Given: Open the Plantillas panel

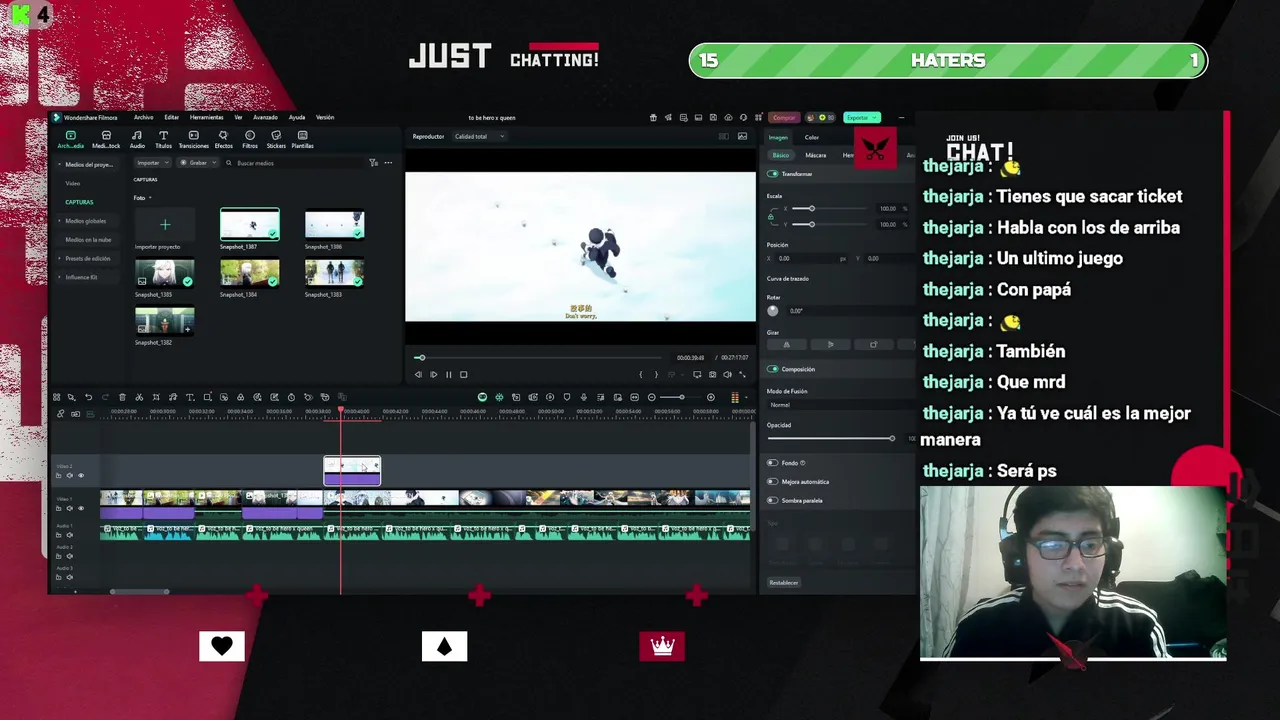Looking at the screenshot, I should (302, 139).
